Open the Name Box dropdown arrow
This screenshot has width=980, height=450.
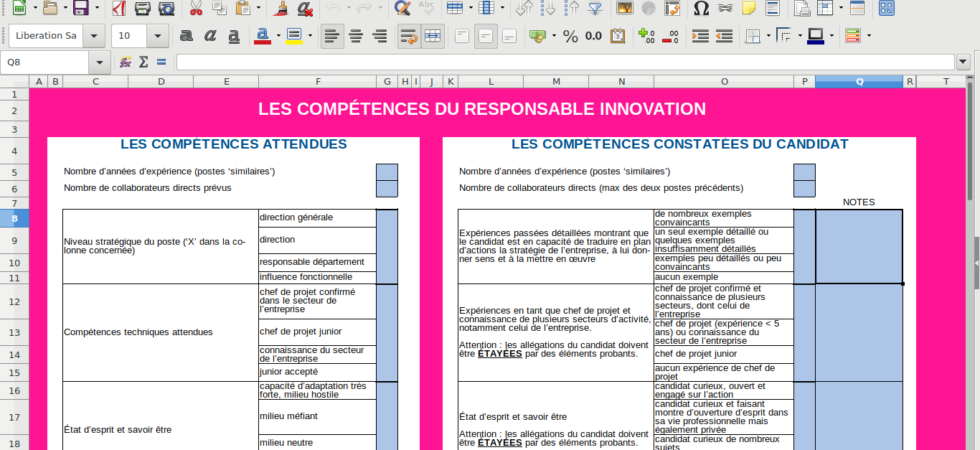(98, 62)
